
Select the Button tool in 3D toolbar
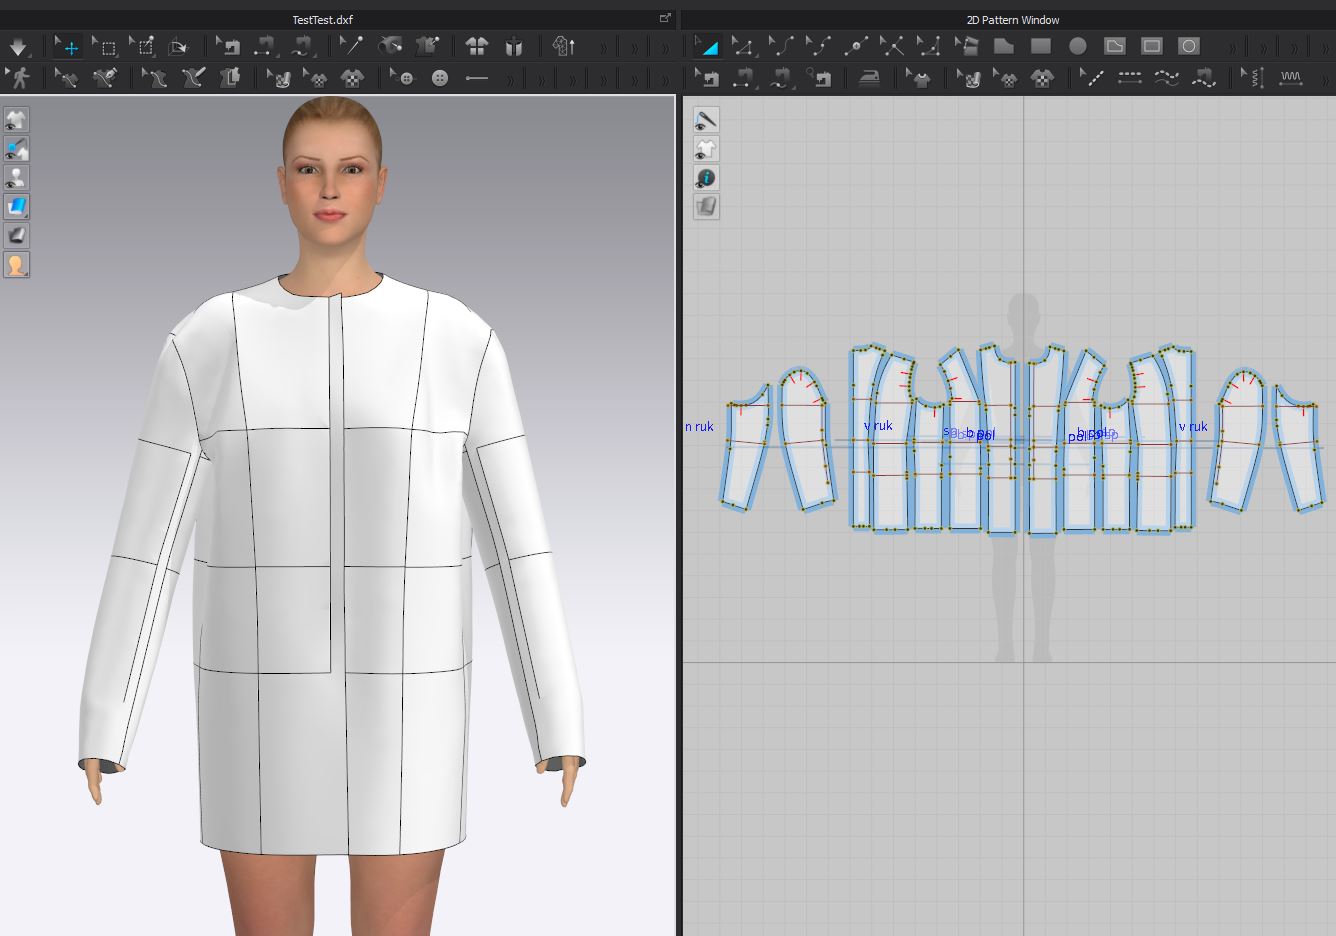[x=439, y=78]
